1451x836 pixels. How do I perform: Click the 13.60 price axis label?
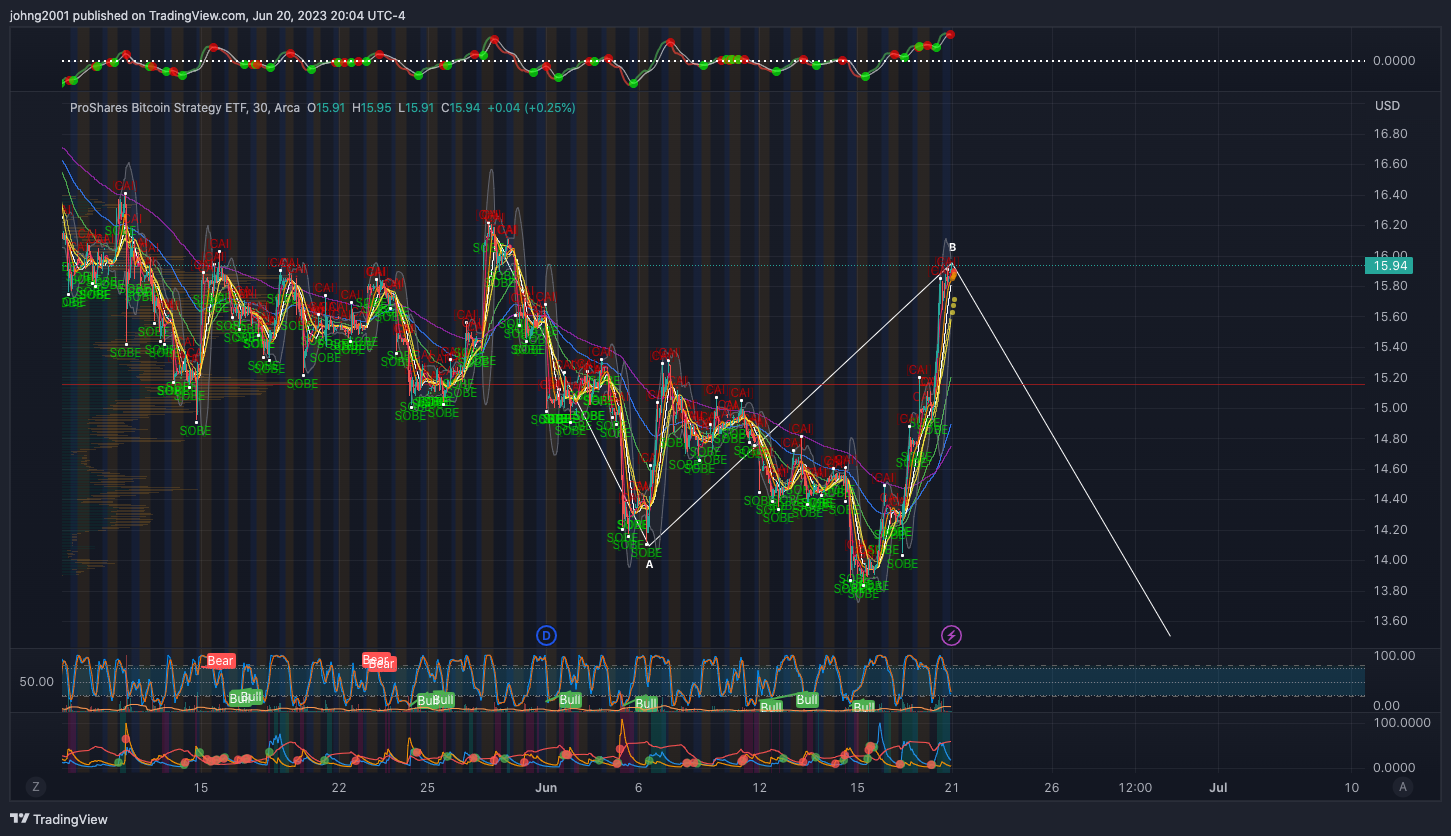(x=1392, y=621)
